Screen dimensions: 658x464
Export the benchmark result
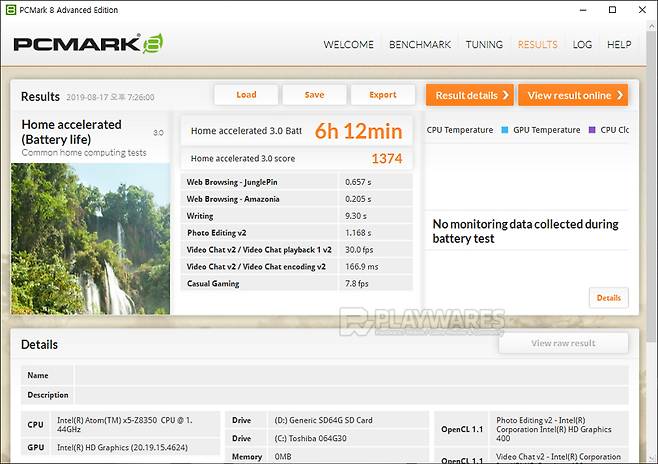click(x=383, y=95)
